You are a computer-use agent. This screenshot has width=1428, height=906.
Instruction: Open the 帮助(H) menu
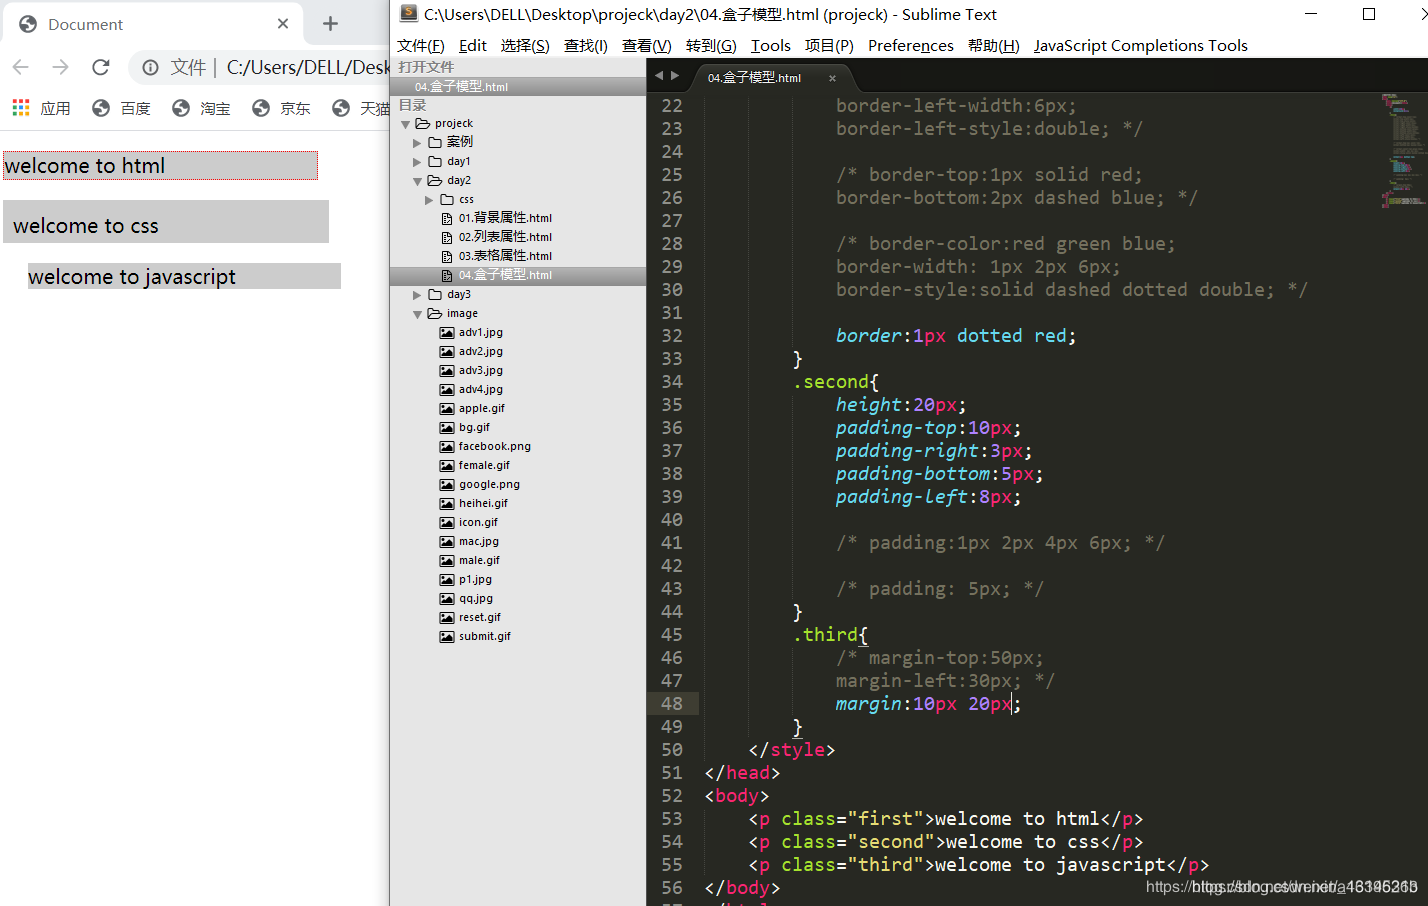pos(994,45)
